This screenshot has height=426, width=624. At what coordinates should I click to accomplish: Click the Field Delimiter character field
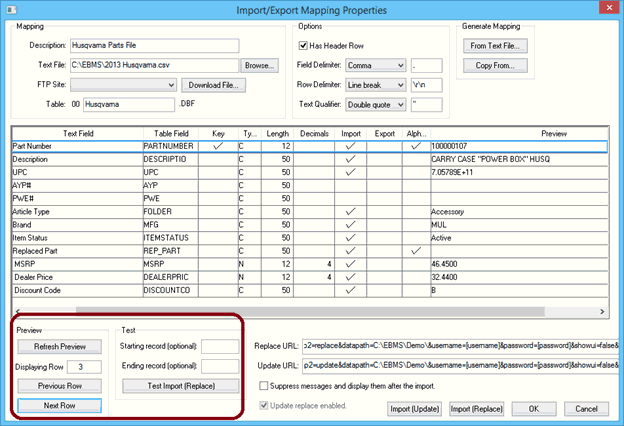pyautogui.click(x=427, y=65)
